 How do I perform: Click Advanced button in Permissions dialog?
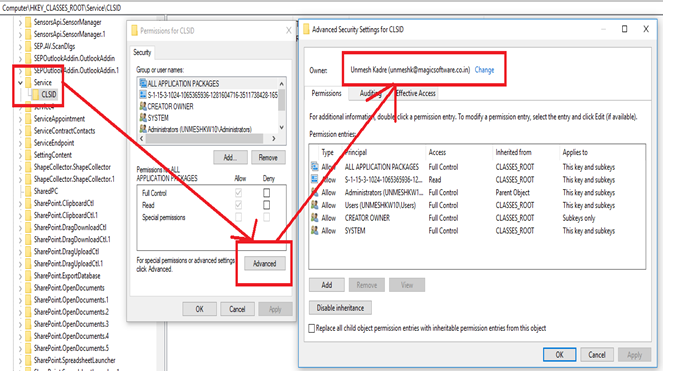point(265,264)
